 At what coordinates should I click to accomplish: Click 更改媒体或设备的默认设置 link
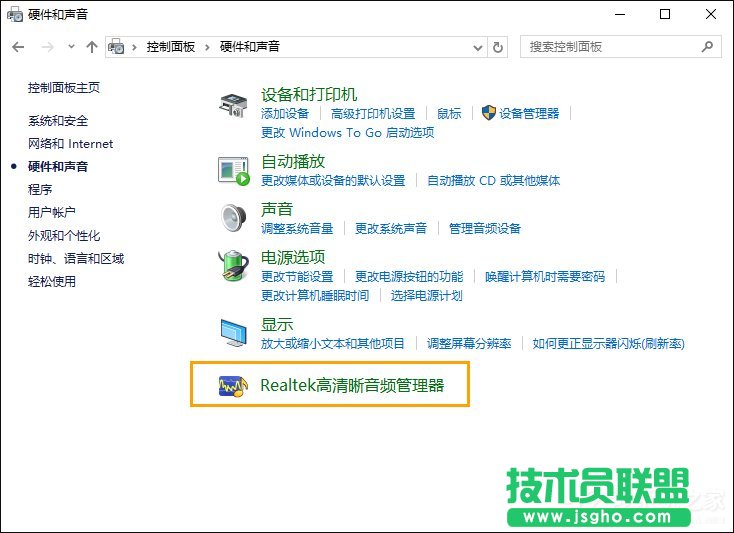point(333,181)
